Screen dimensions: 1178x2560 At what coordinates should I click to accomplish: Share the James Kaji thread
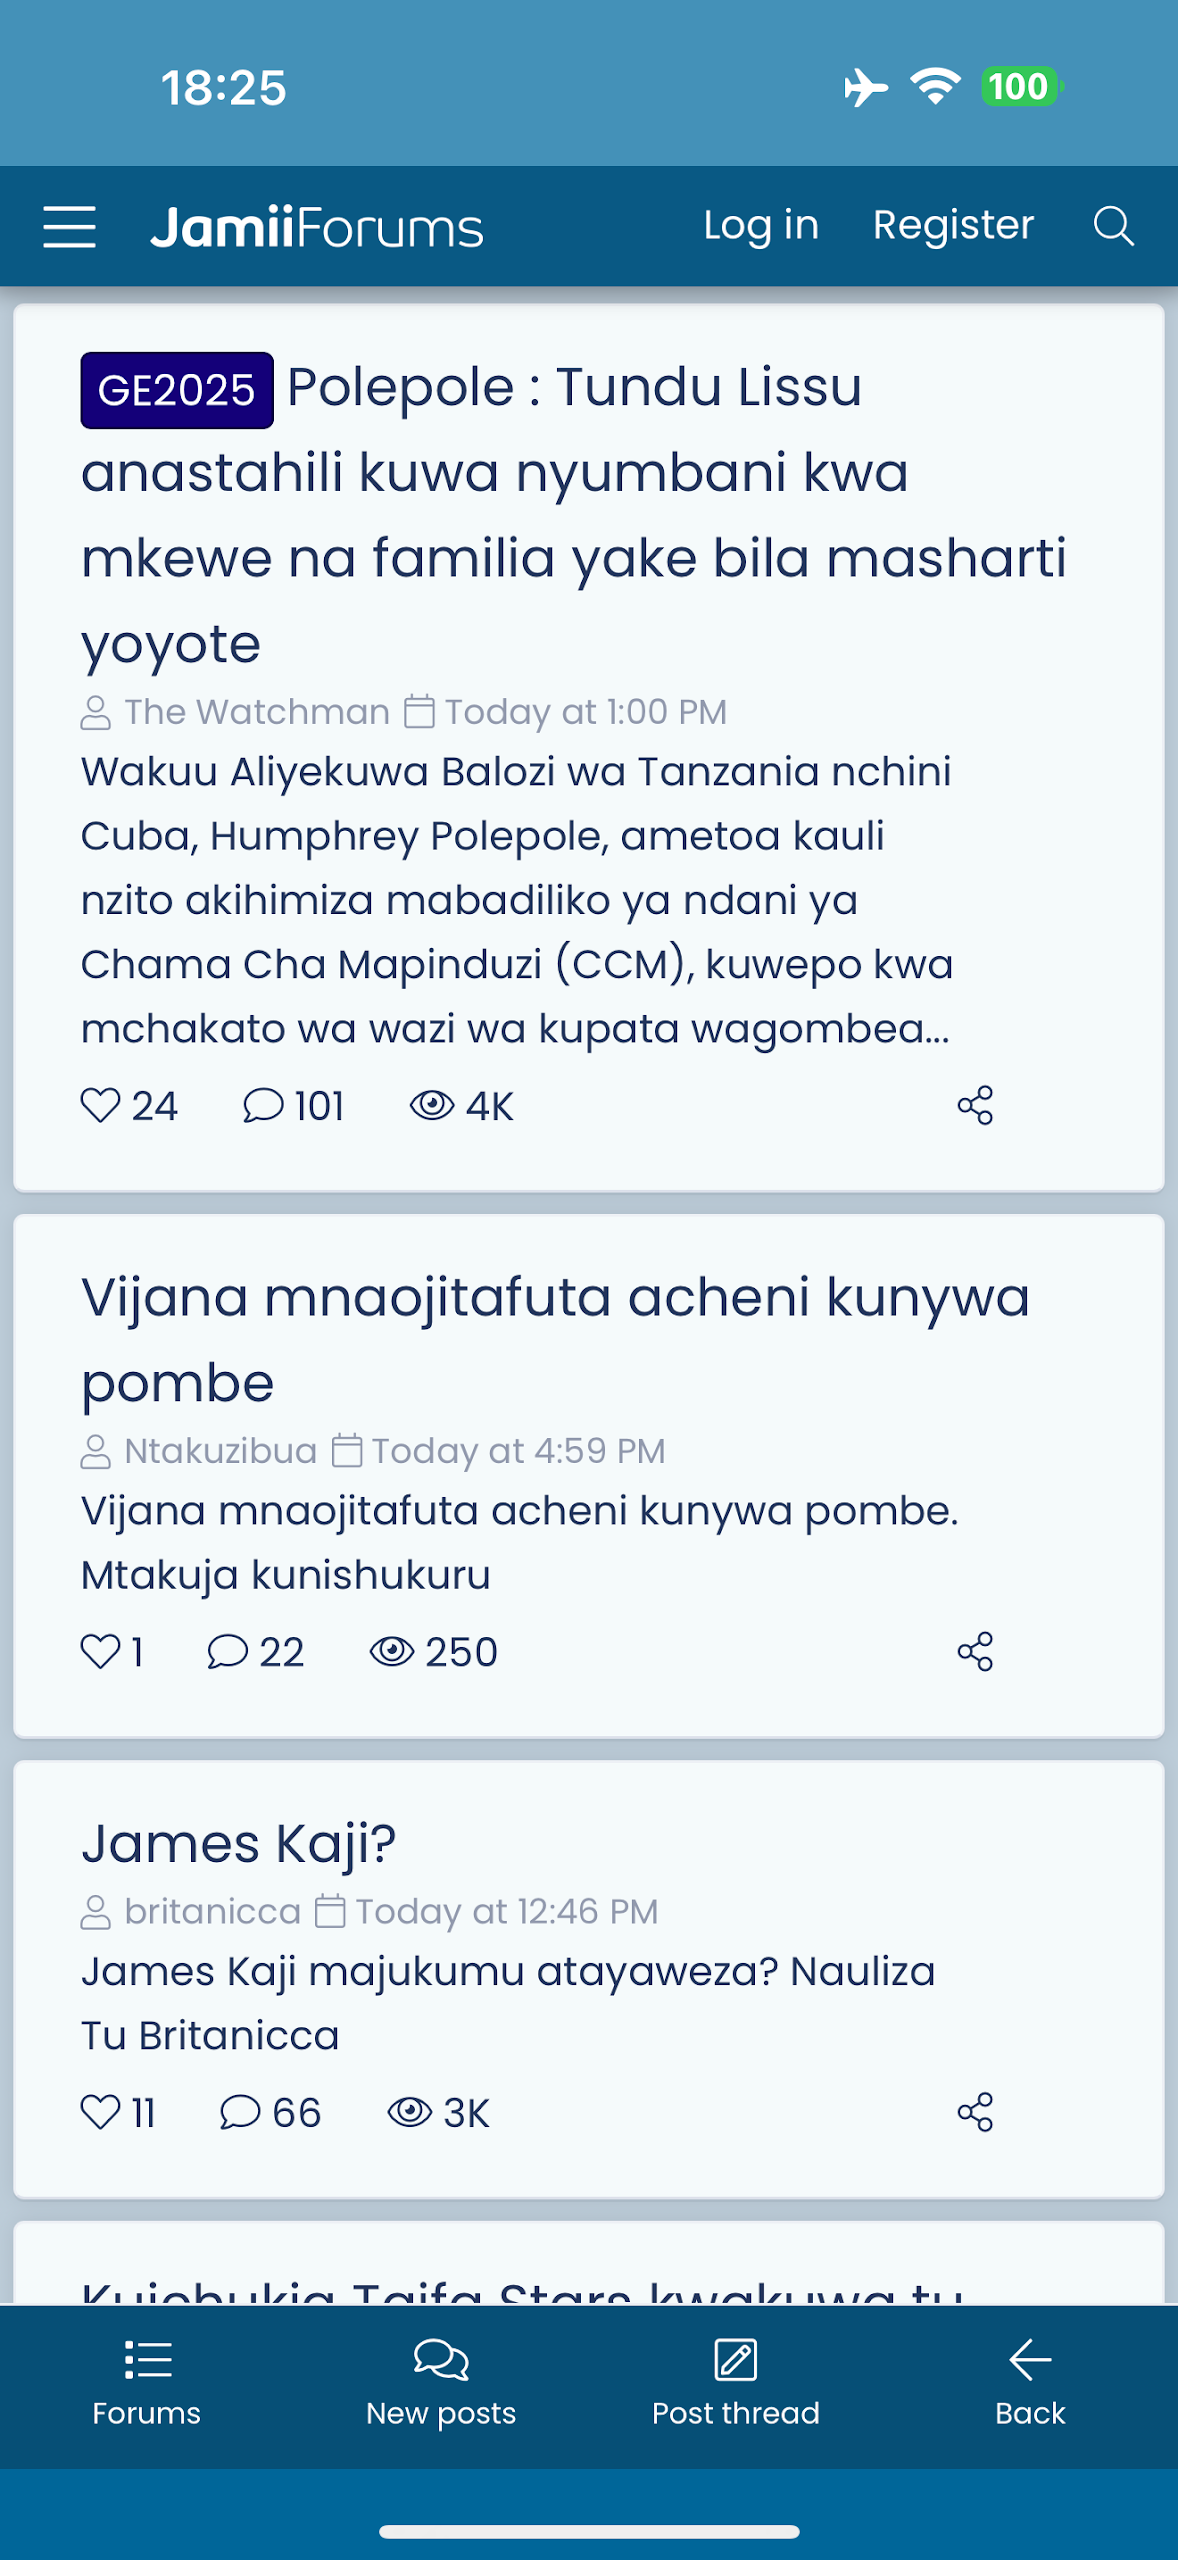(x=975, y=2112)
